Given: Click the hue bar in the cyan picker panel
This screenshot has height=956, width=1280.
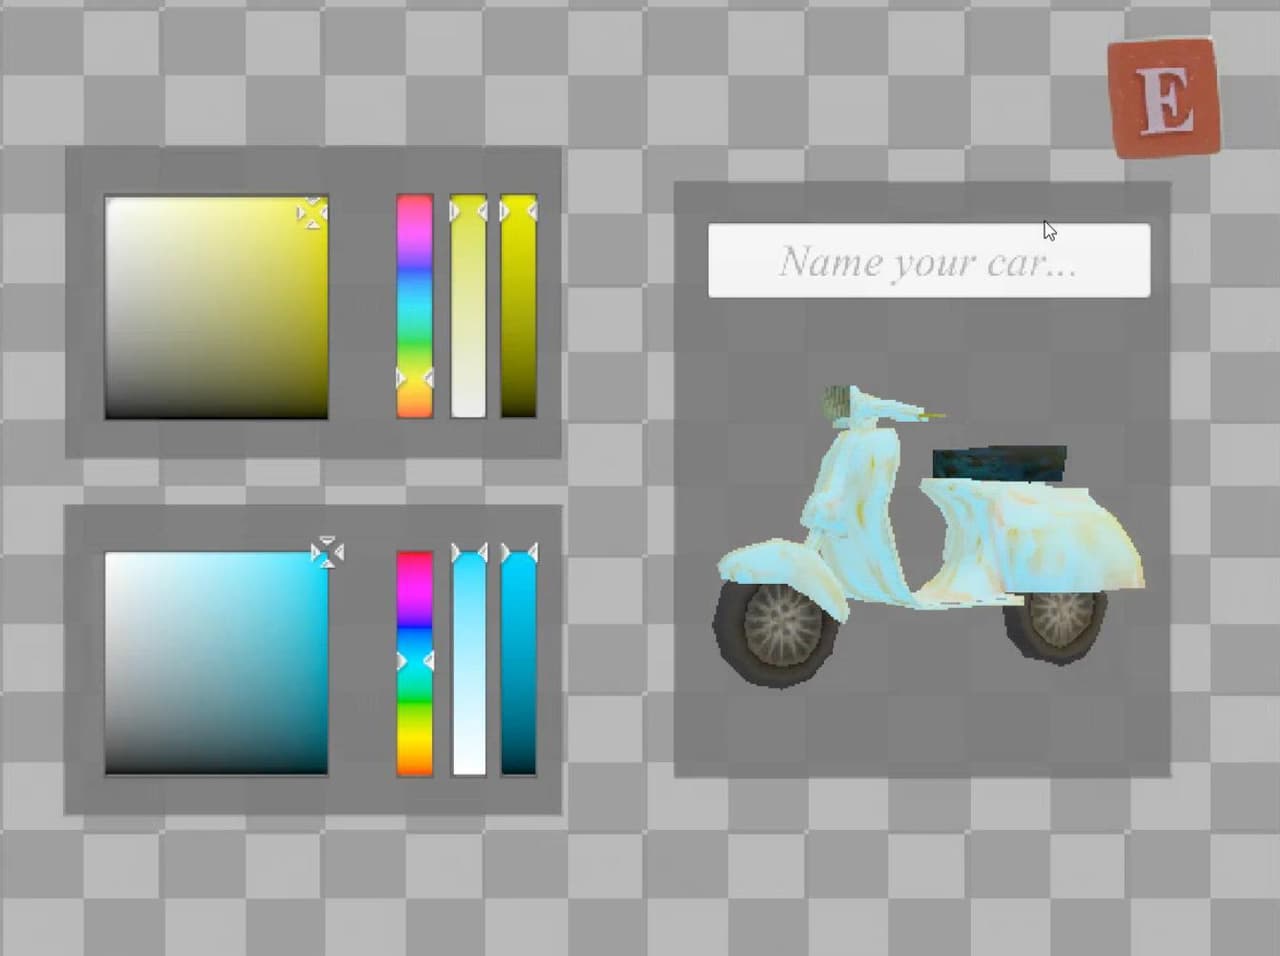Looking at the screenshot, I should [415, 663].
